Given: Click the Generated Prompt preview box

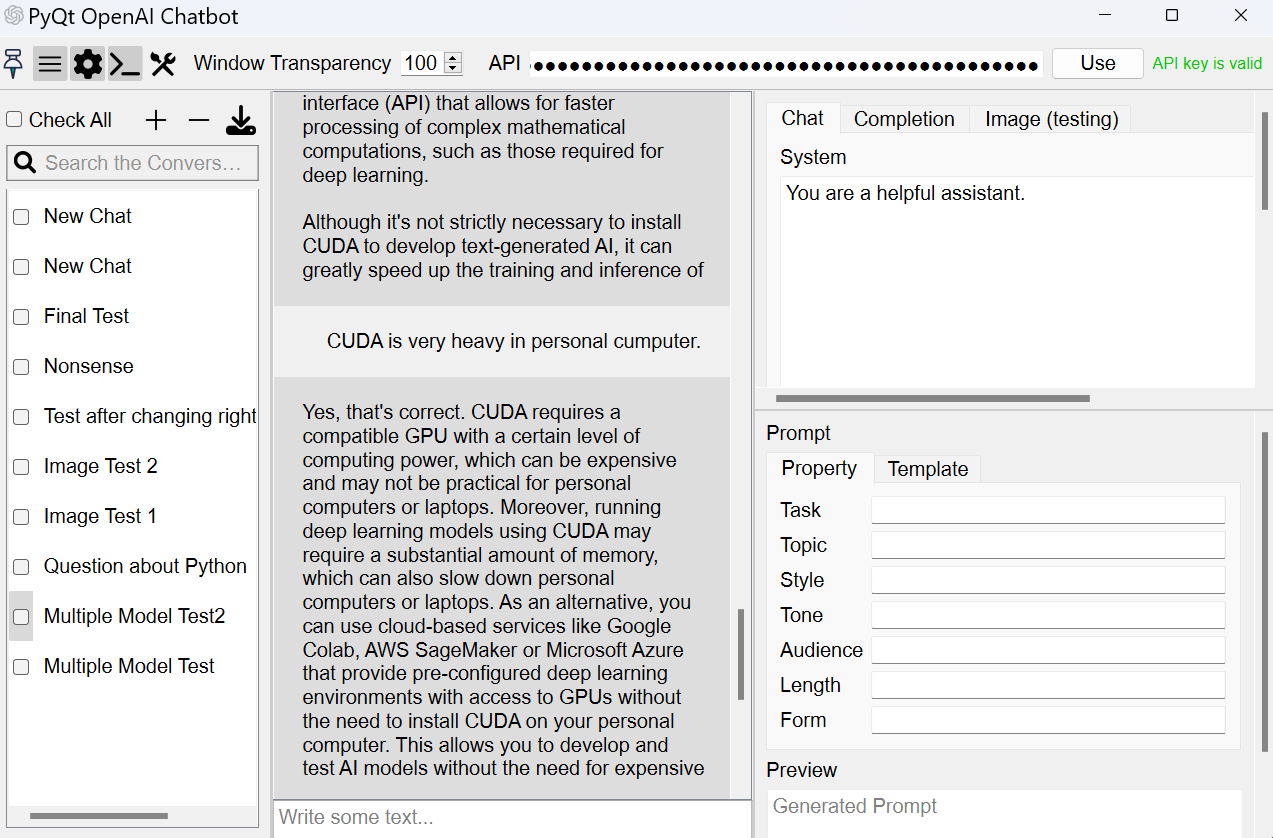Looking at the screenshot, I should pos(1004,813).
